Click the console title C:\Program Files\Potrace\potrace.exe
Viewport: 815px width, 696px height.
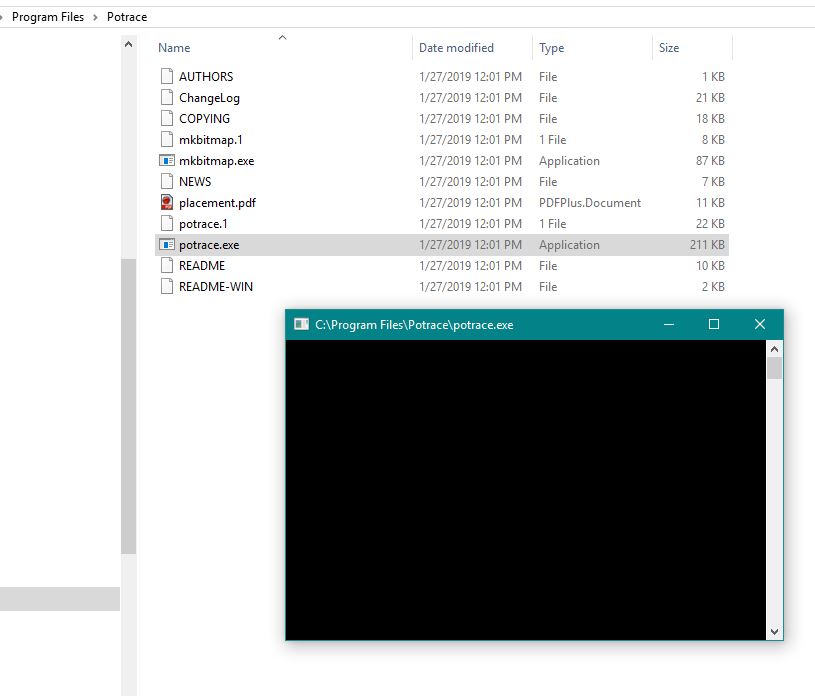414,325
